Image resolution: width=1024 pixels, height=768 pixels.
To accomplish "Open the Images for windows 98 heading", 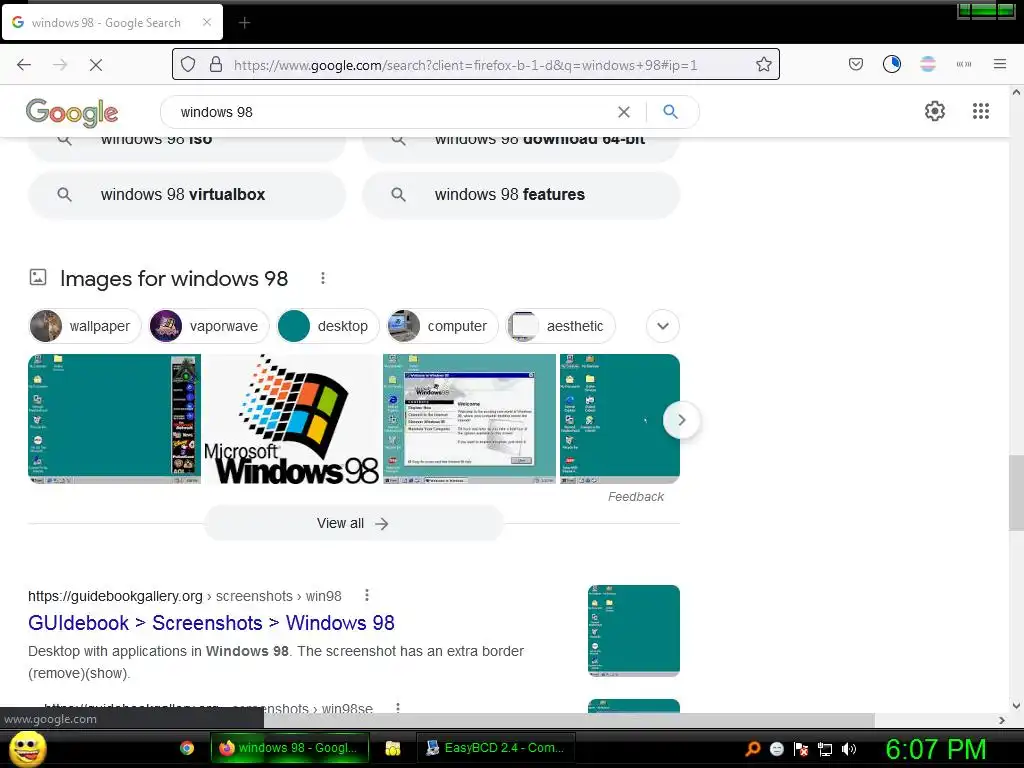I will (x=174, y=279).
